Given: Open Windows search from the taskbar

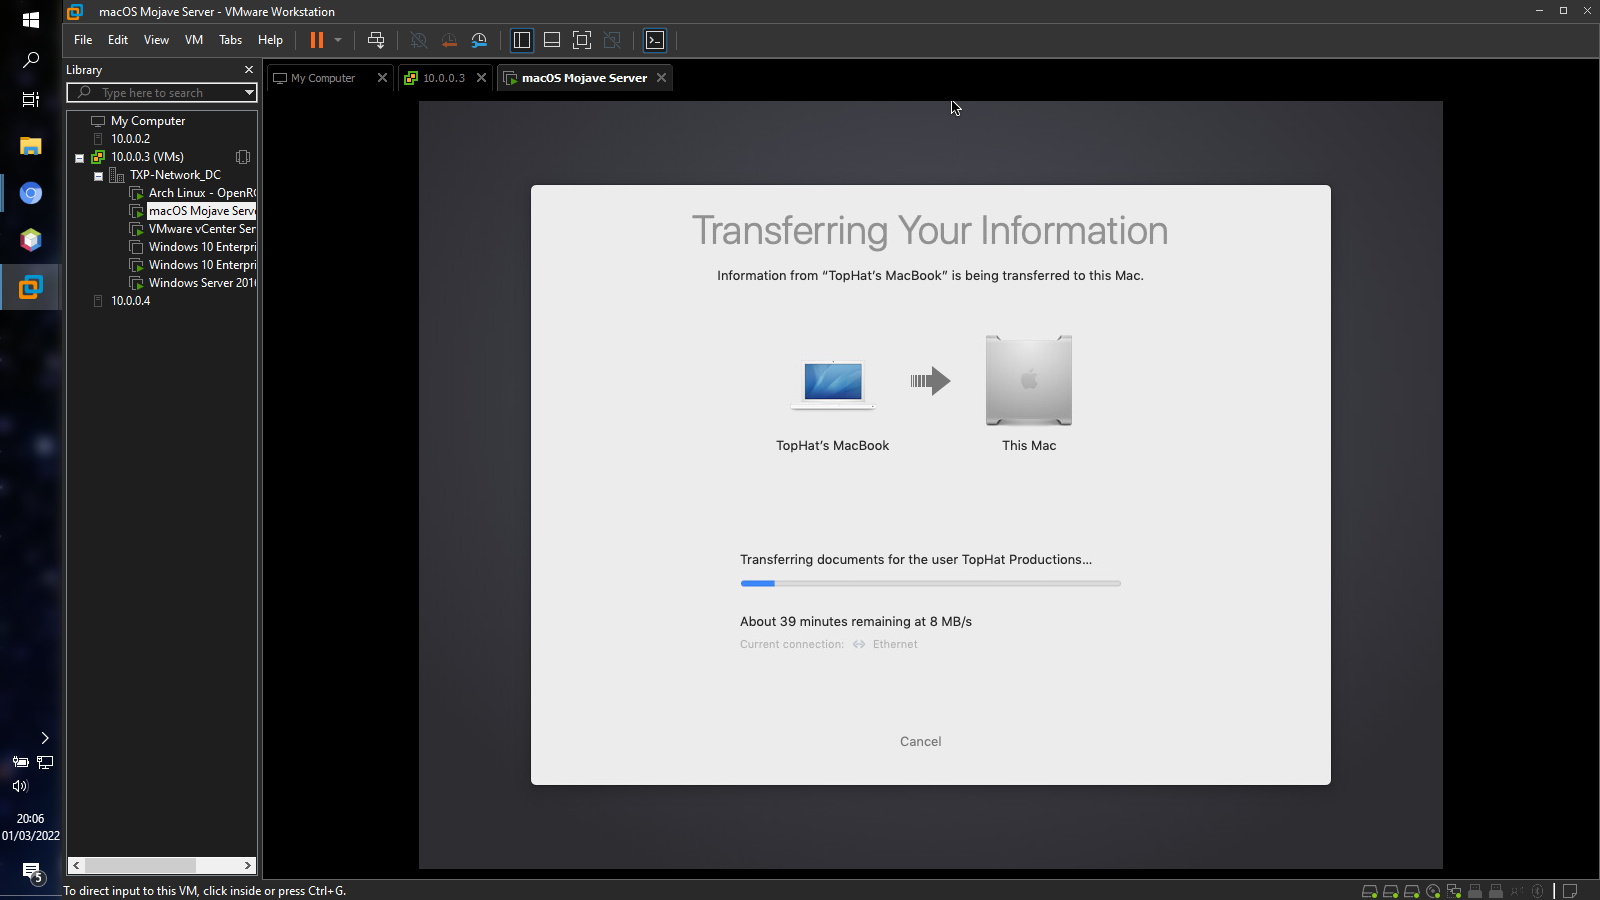Looking at the screenshot, I should point(31,60).
